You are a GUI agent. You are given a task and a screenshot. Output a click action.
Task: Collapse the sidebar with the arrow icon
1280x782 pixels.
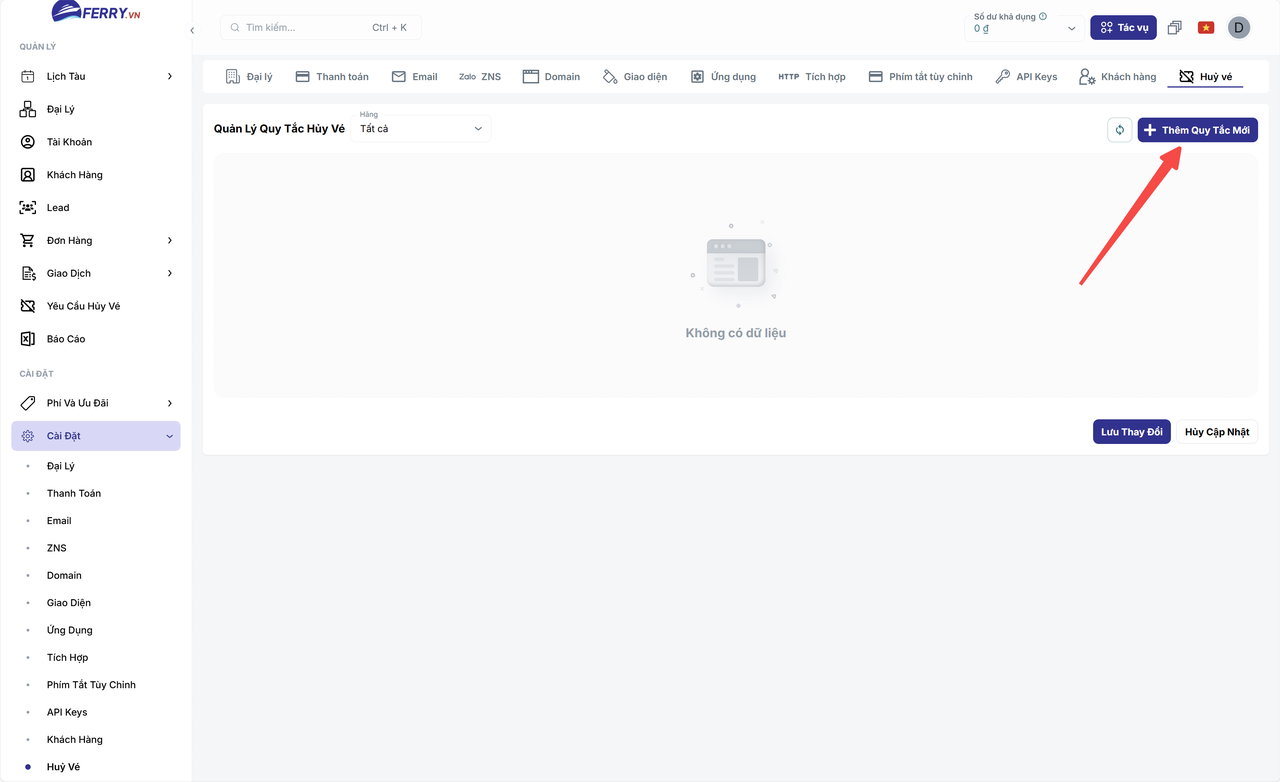point(192,30)
